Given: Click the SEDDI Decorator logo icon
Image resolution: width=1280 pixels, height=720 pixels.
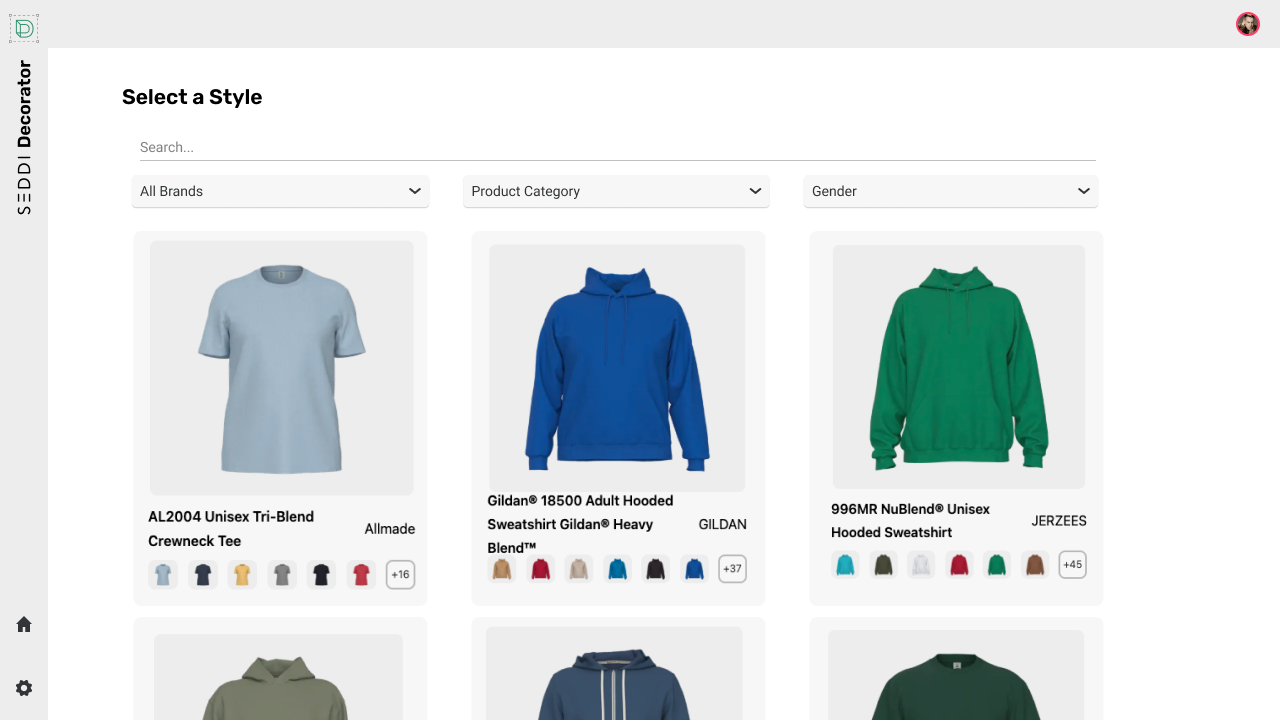Looking at the screenshot, I should click(24, 28).
